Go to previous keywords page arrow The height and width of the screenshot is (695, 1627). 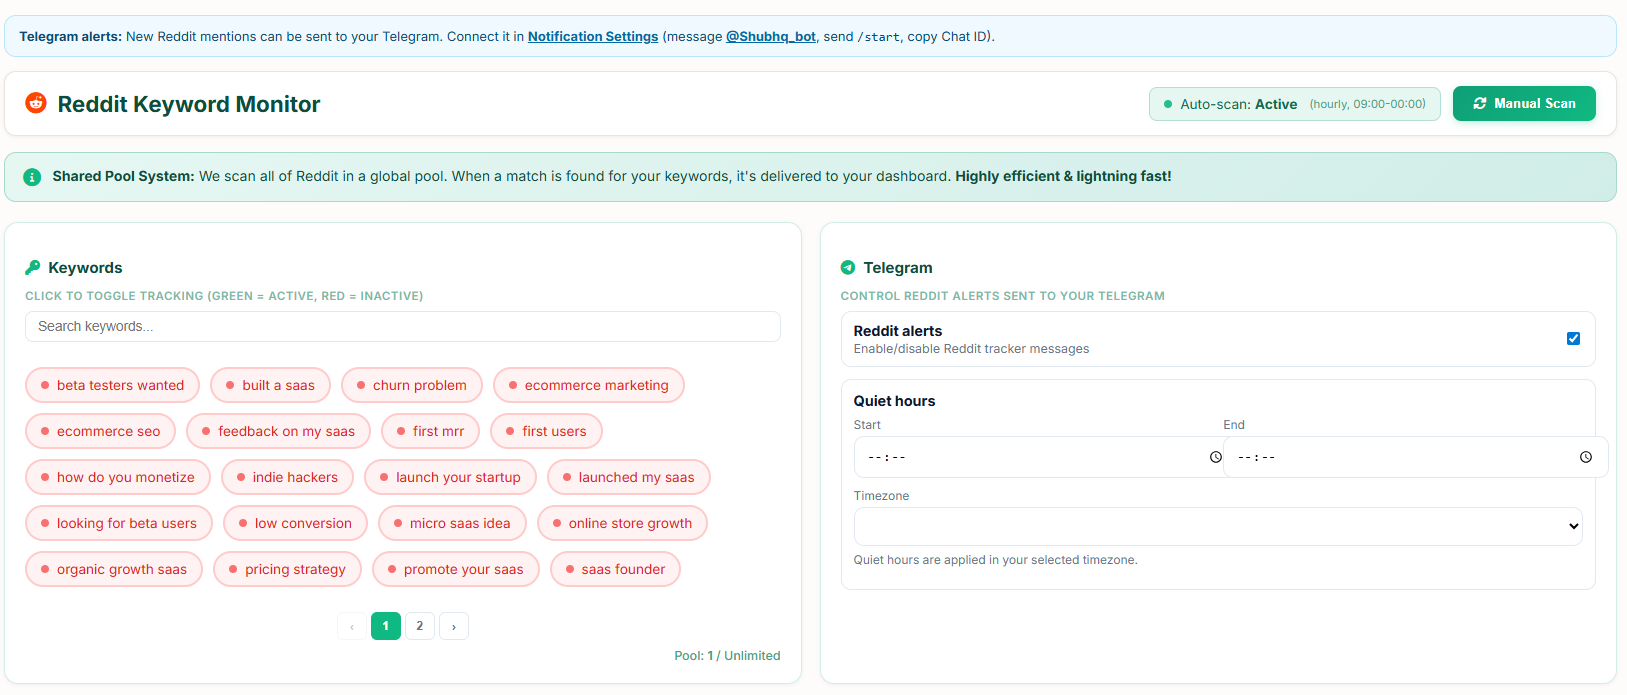[x=352, y=626]
